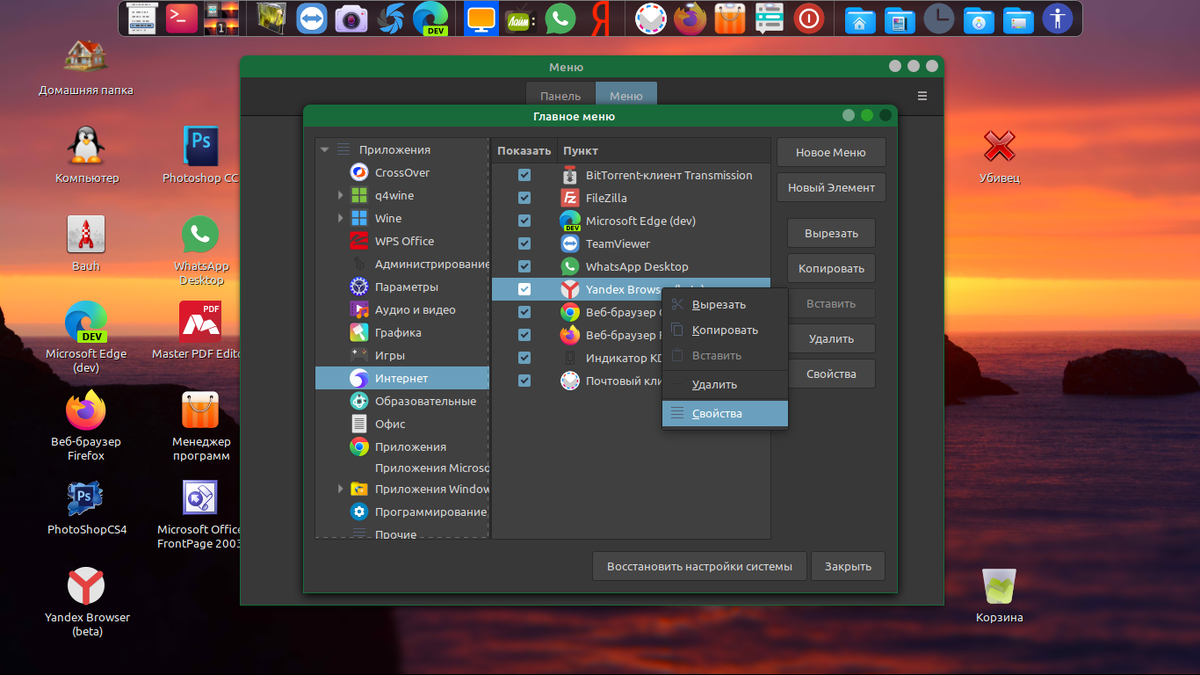Select the Yandex Browser (beta) desktop icon
Image resolution: width=1200 pixels, height=675 pixels.
coord(87,602)
